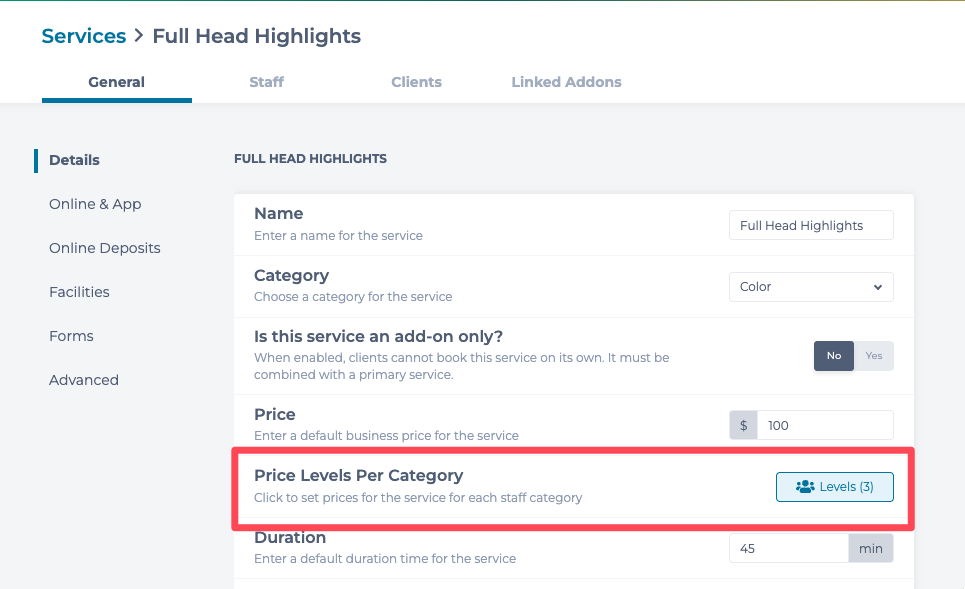This screenshot has width=965, height=589.
Task: Open Online Deposits in the sidebar
Action: pos(105,248)
